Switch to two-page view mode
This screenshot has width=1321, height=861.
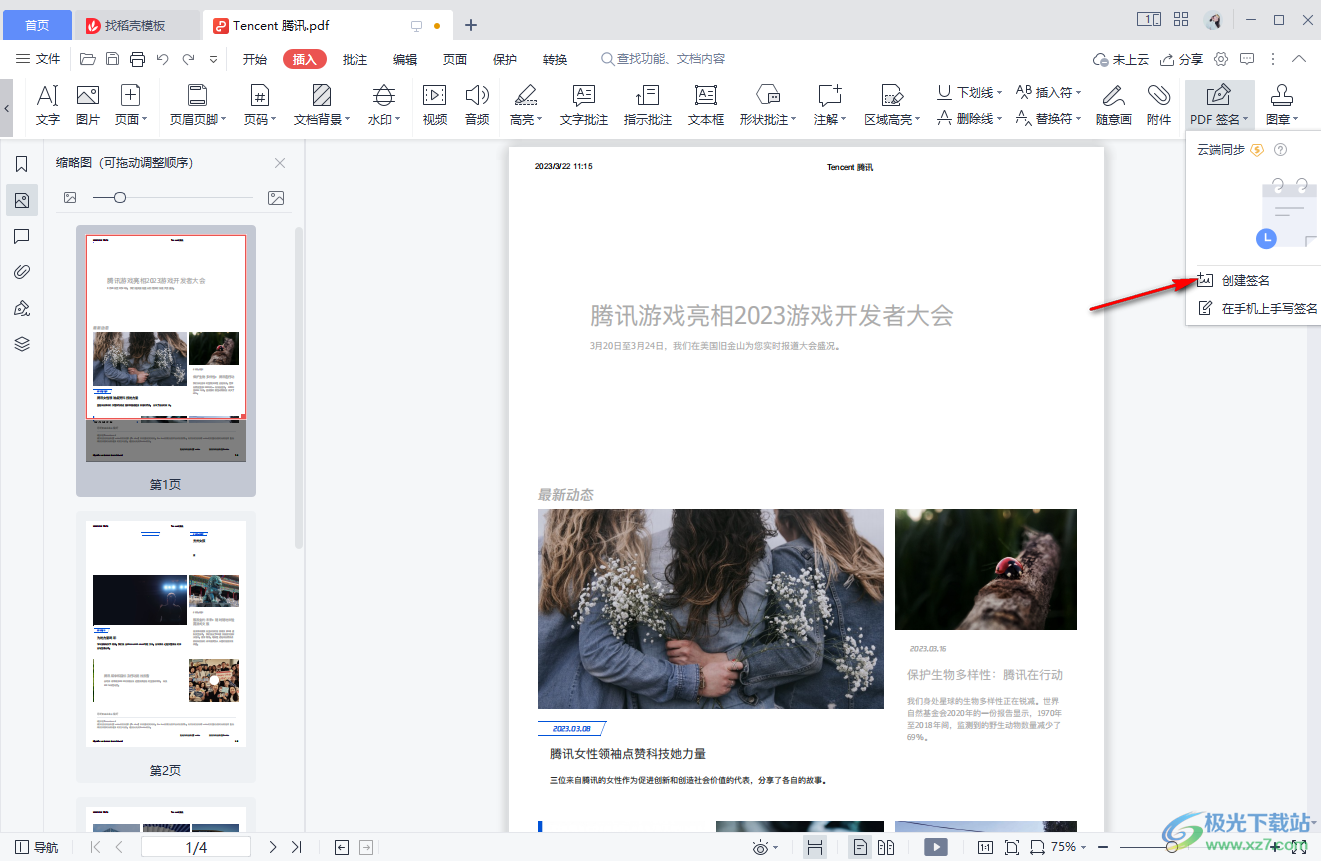pos(886,847)
